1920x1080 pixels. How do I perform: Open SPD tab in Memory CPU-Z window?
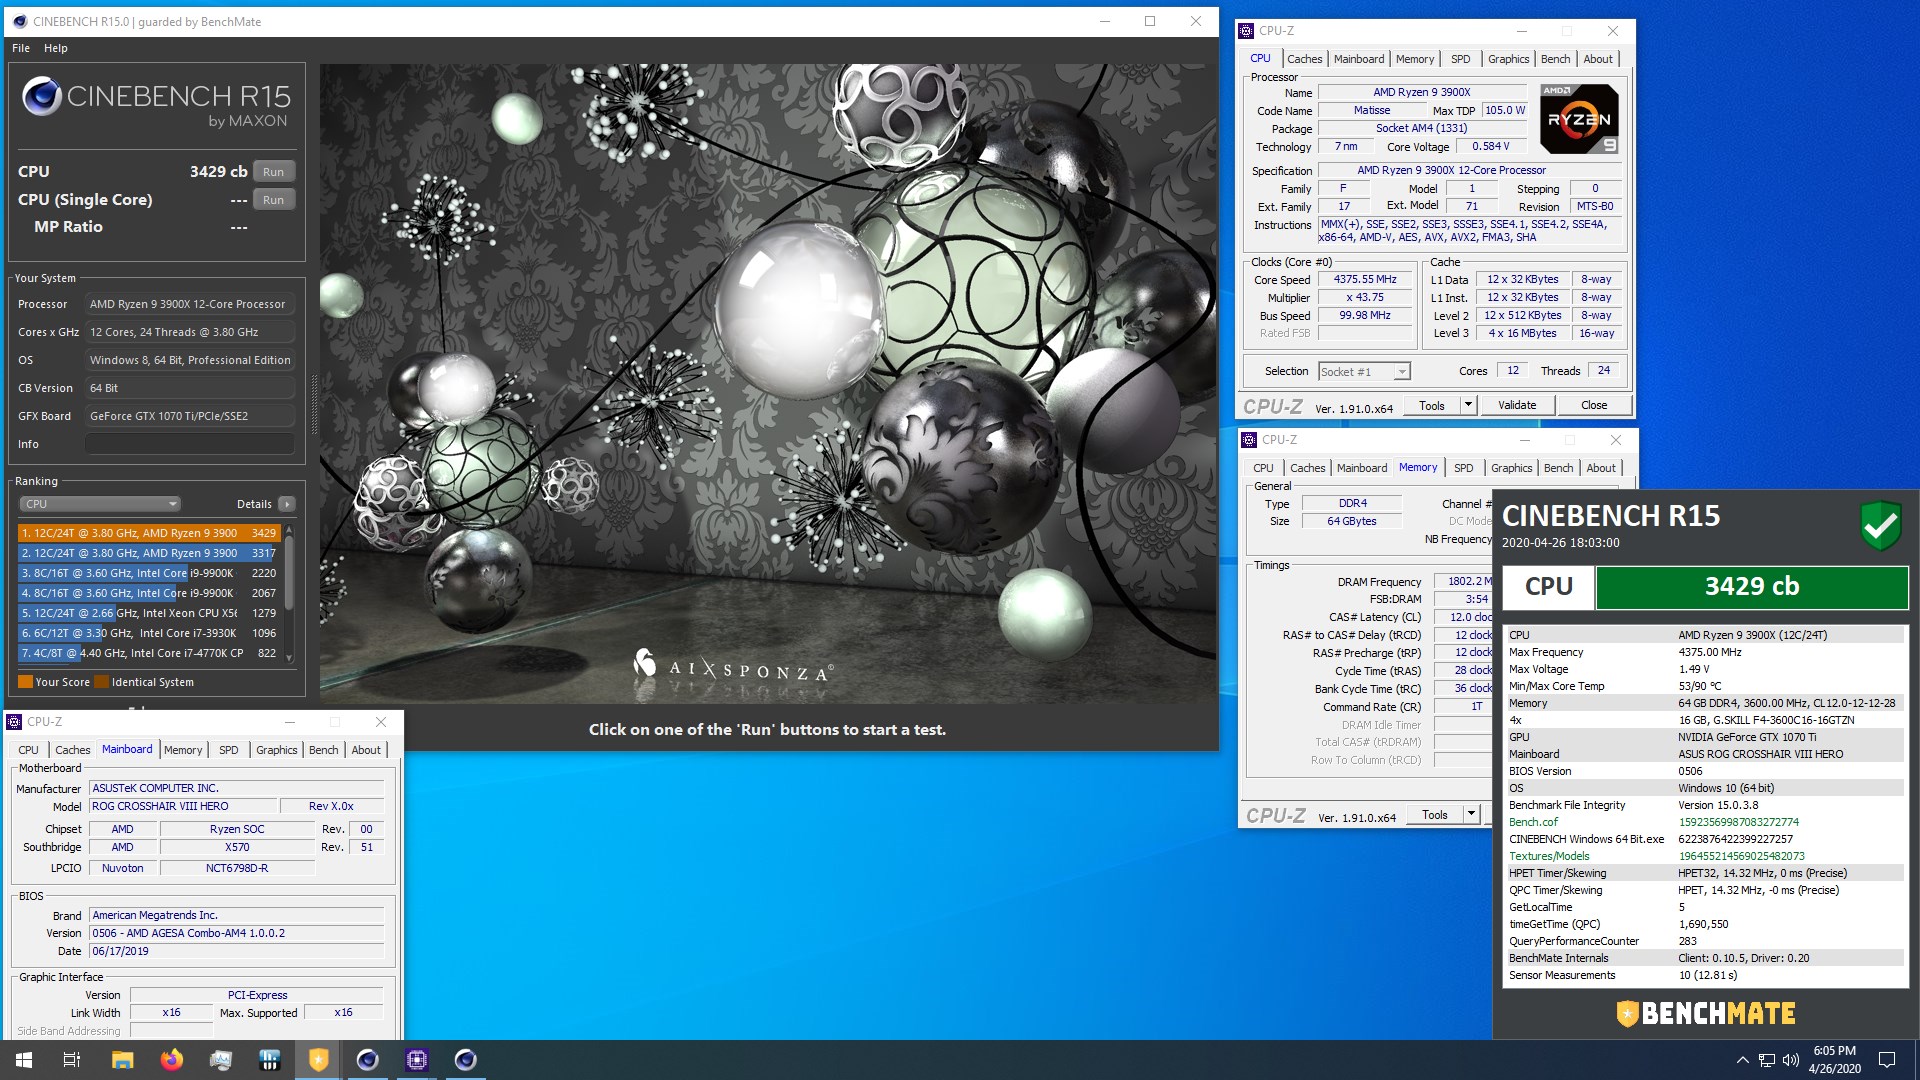pyautogui.click(x=1464, y=468)
